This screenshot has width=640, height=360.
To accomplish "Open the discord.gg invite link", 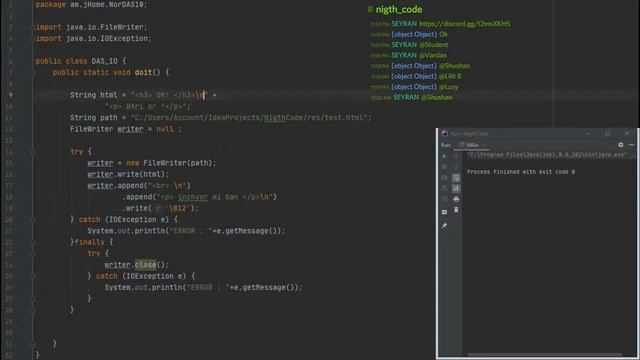I will pos(464,24).
